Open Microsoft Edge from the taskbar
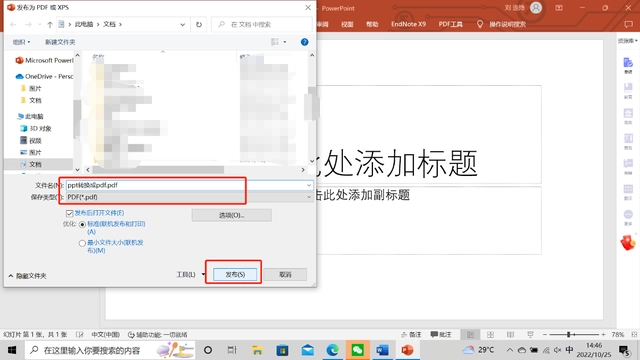640x360 pixels. (x=333, y=350)
